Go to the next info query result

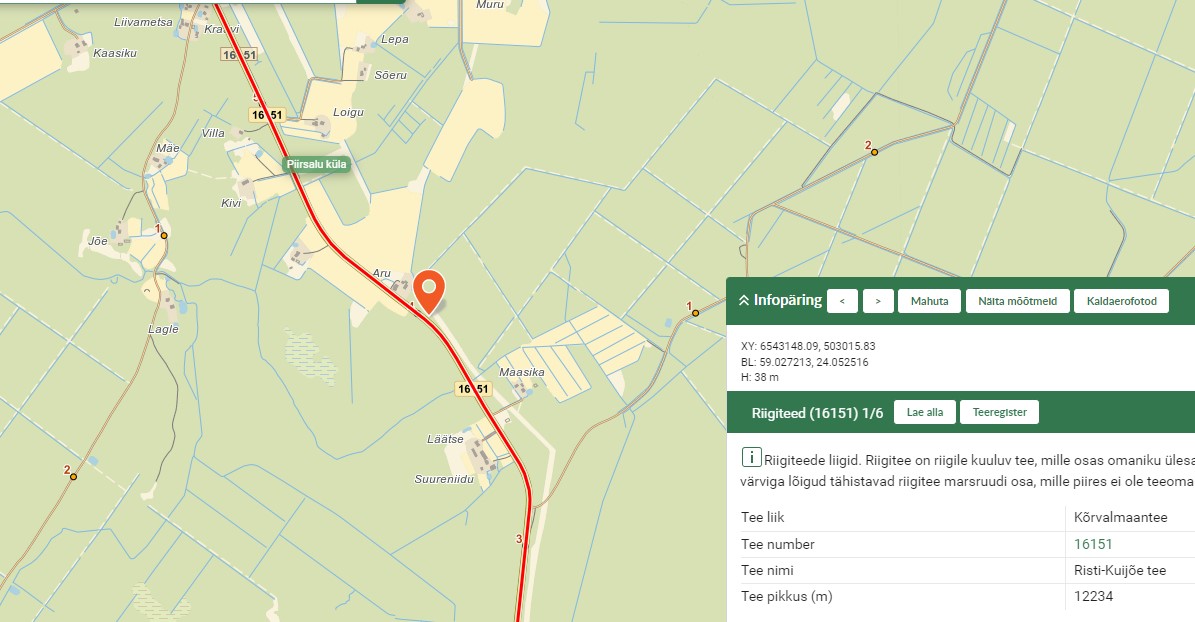click(878, 301)
